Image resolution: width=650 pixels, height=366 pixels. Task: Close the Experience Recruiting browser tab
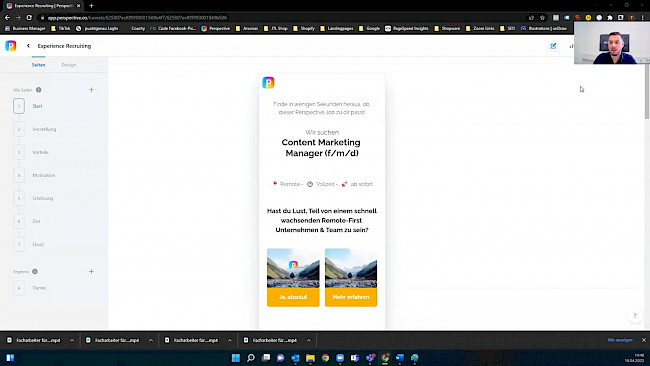click(78, 6)
